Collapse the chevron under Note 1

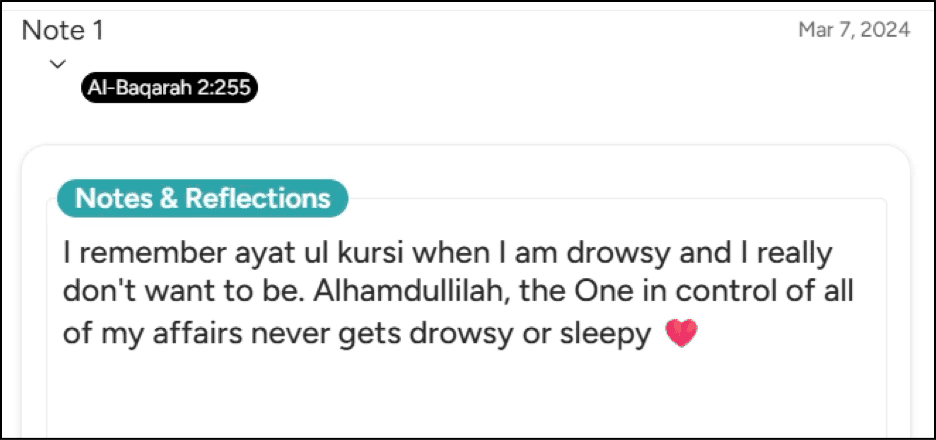pos(57,64)
